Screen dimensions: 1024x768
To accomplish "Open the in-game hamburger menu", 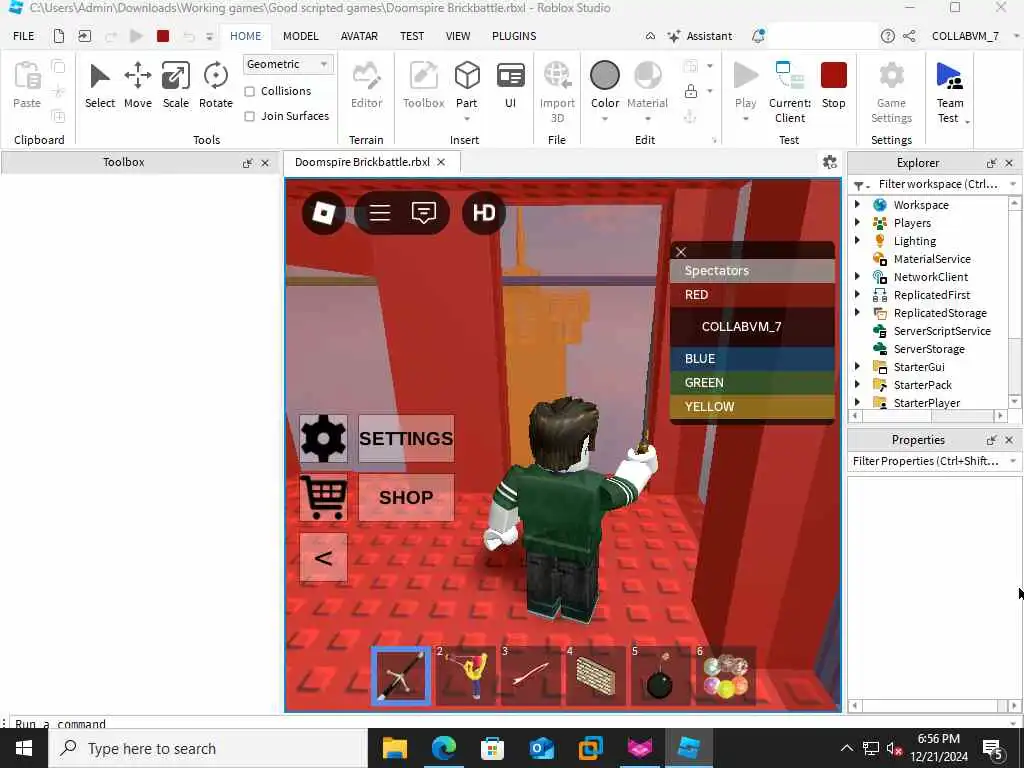I will (x=380, y=213).
